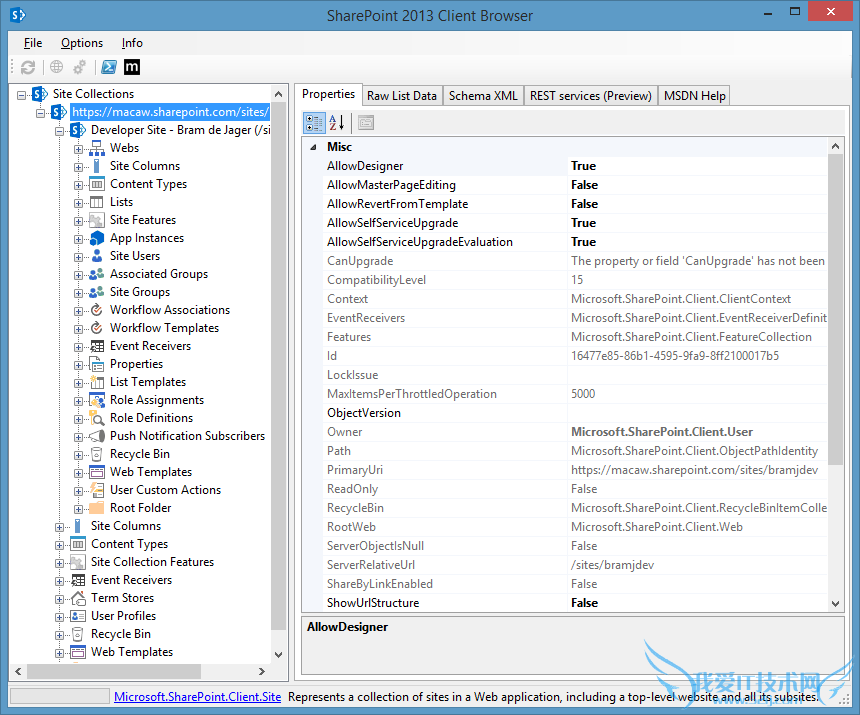Image resolution: width=860 pixels, height=715 pixels.
Task: Click the Lists node icon
Action: click(x=97, y=202)
